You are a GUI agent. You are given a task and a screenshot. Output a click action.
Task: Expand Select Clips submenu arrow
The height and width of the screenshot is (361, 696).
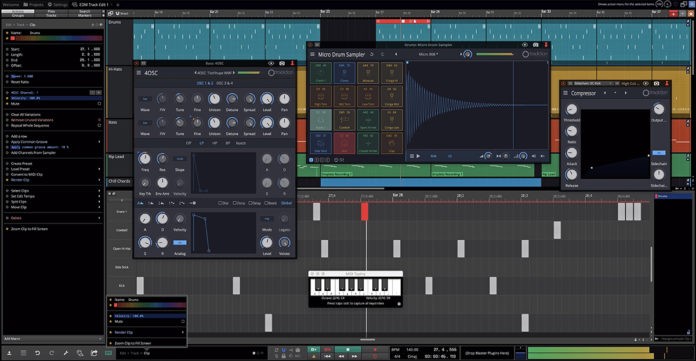[99, 190]
